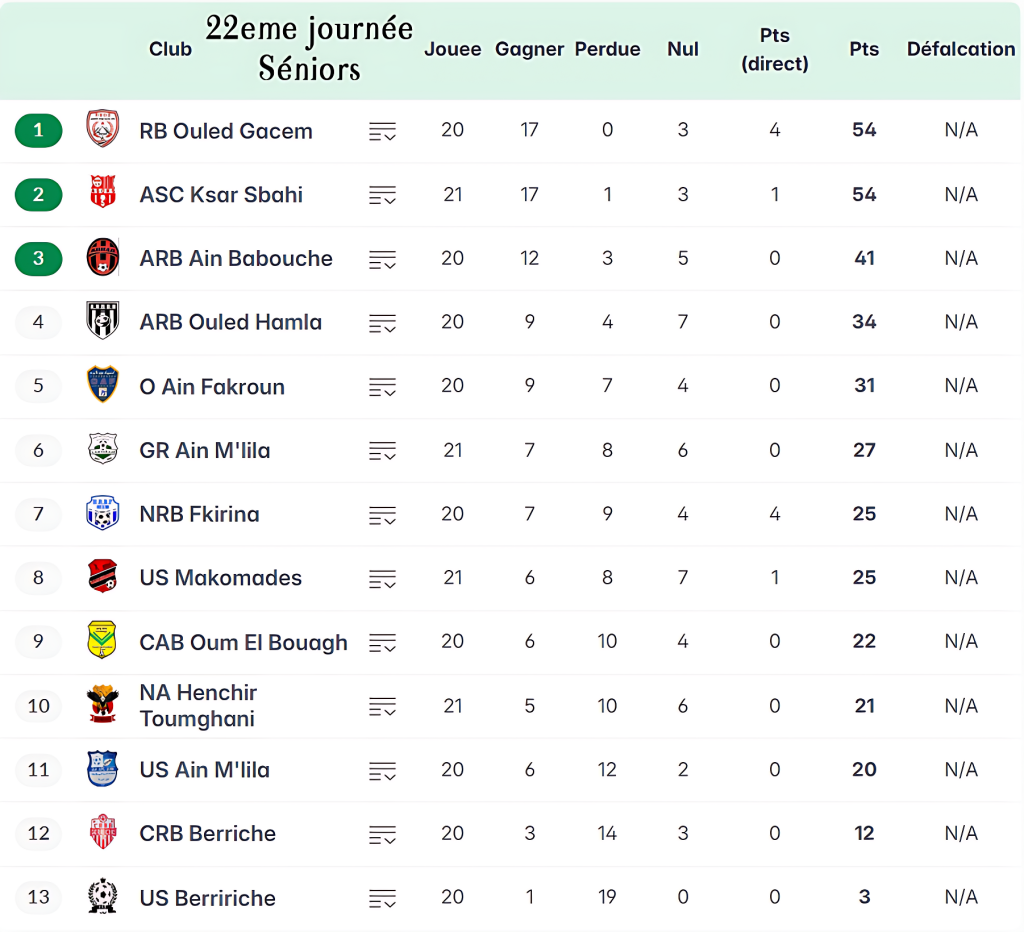1024x932 pixels.
Task: Click the Défalcation column header
Action: tap(960, 49)
